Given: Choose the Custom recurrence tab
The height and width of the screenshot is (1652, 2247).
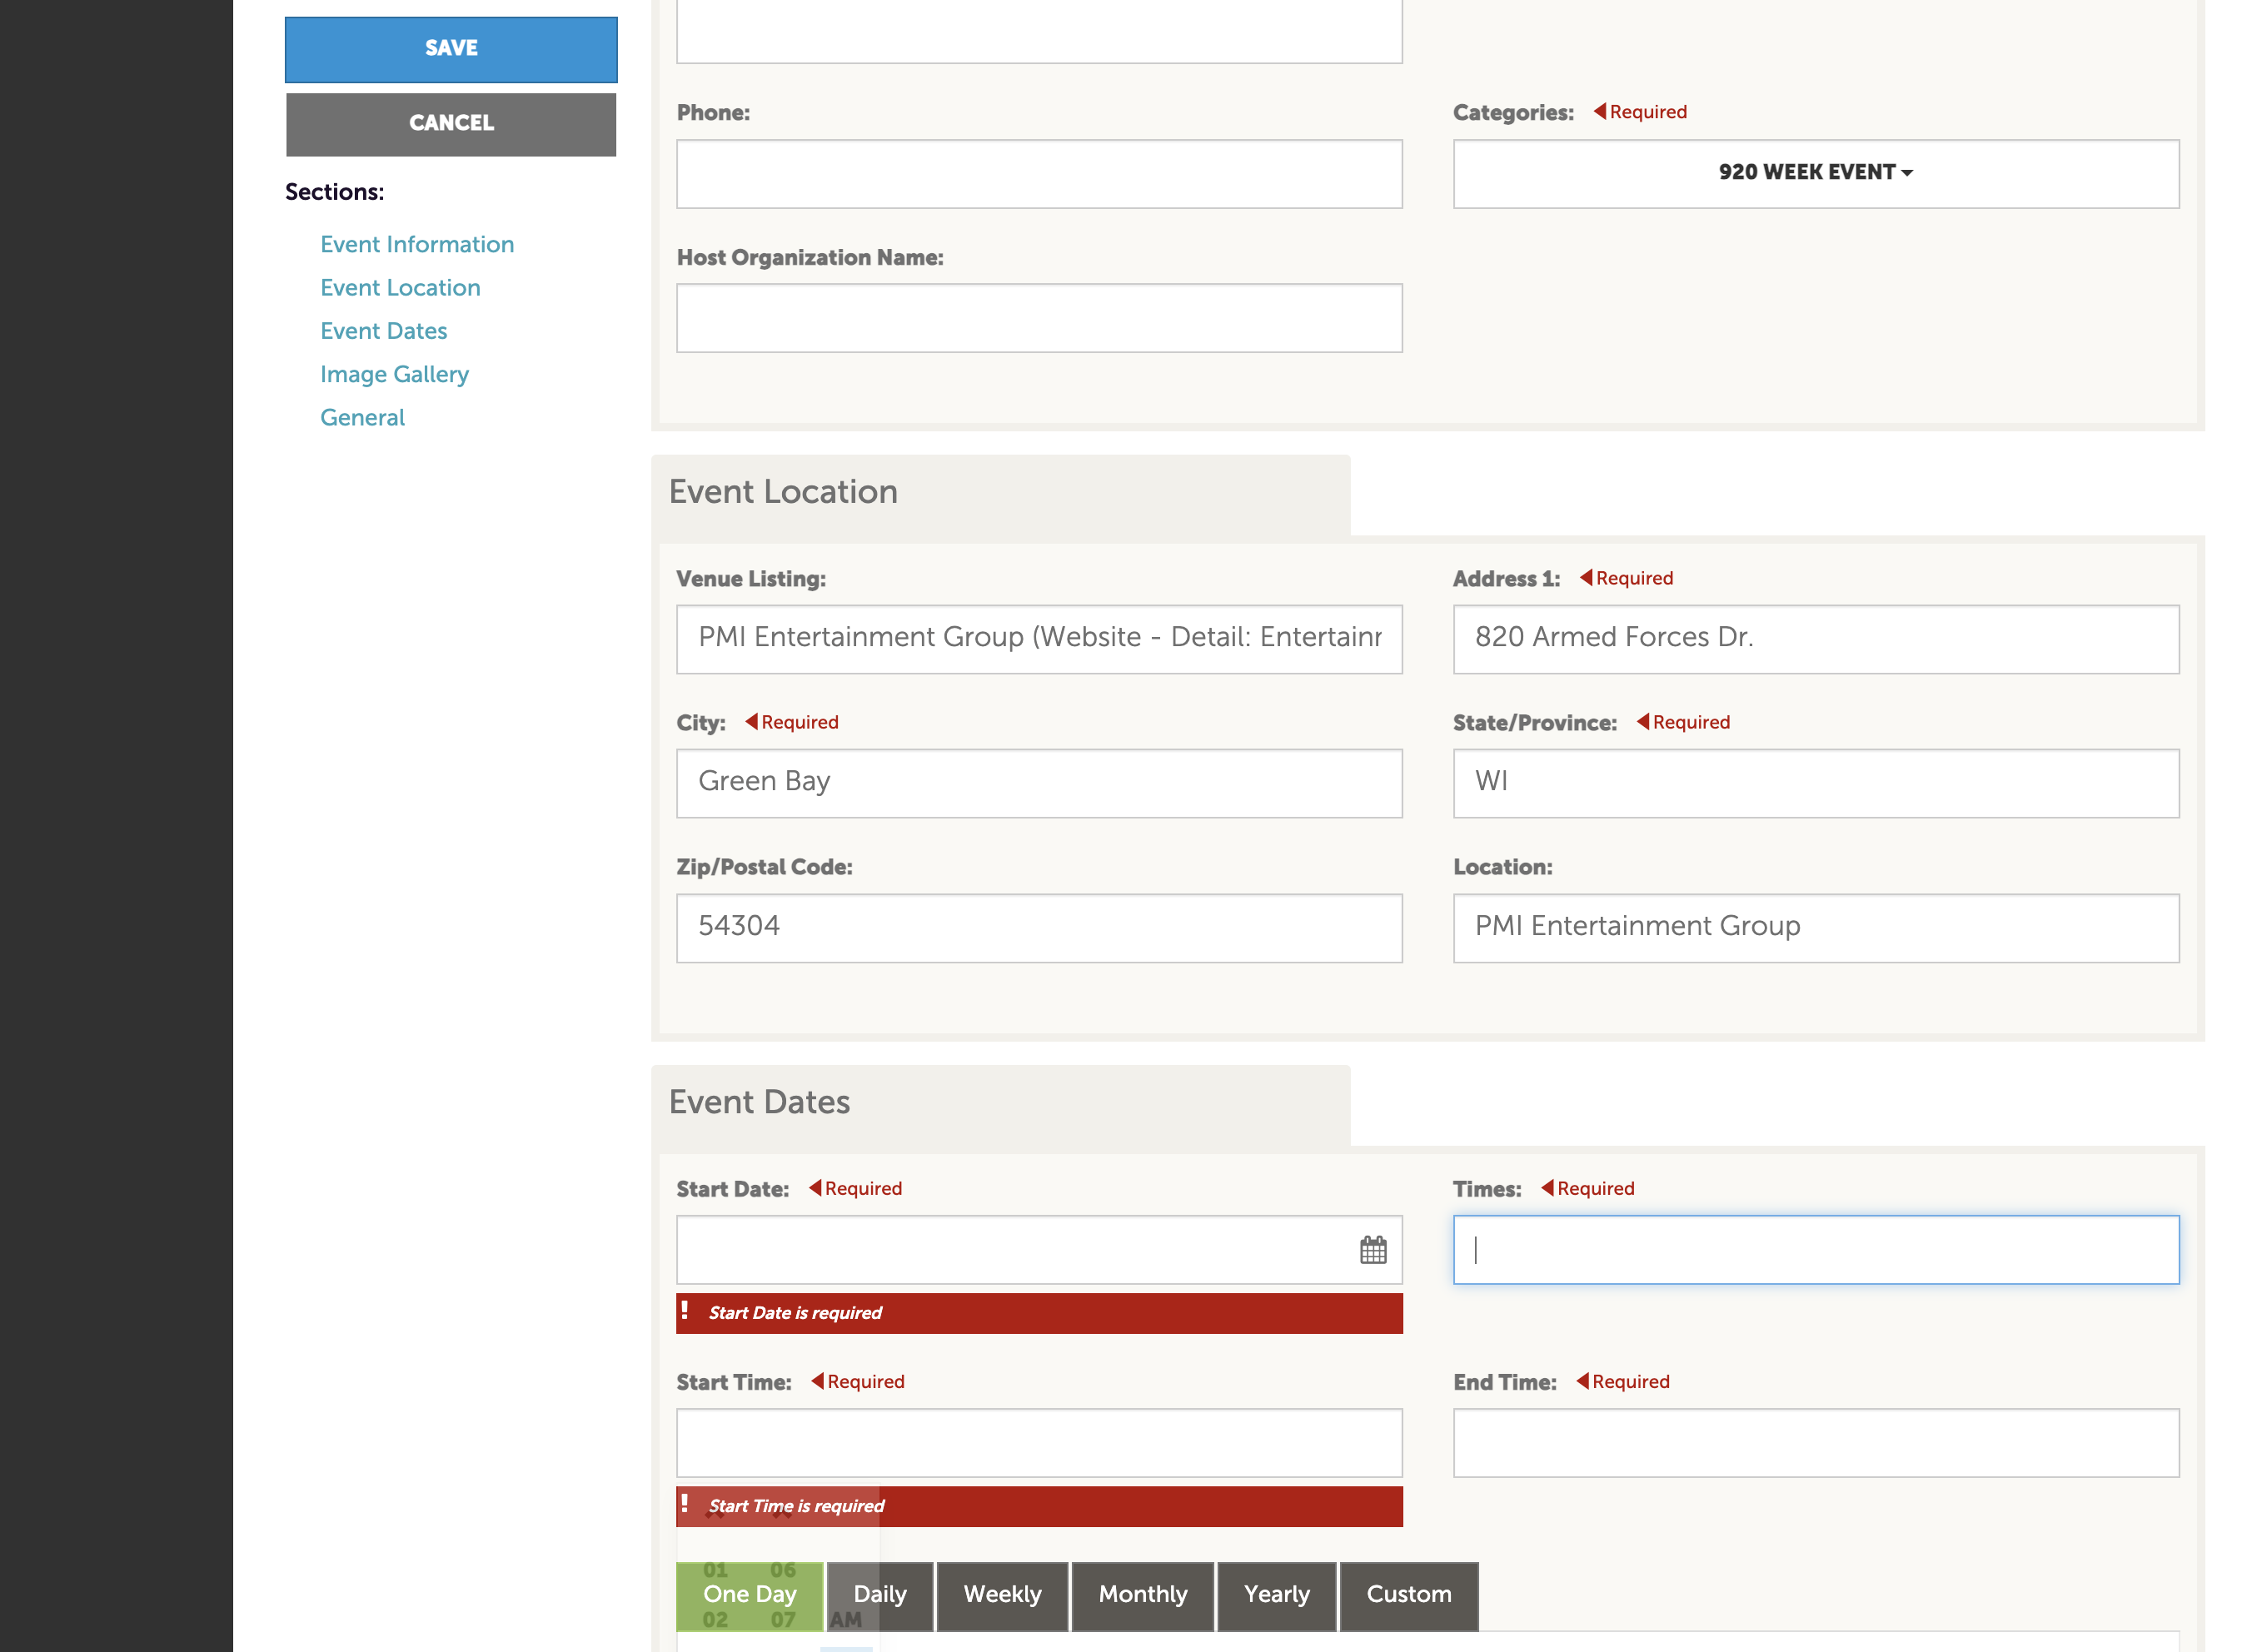Looking at the screenshot, I should point(1408,1596).
